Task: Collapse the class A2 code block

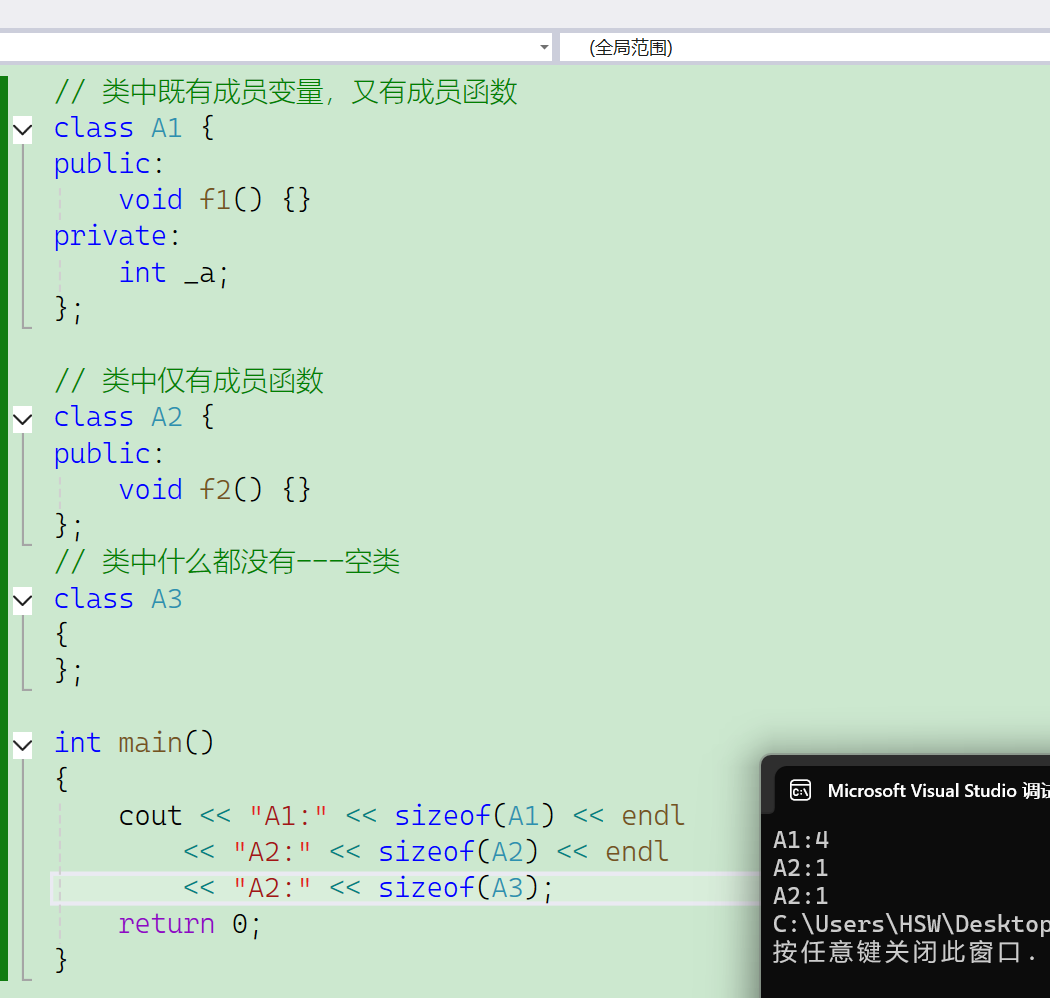Action: (x=23, y=419)
